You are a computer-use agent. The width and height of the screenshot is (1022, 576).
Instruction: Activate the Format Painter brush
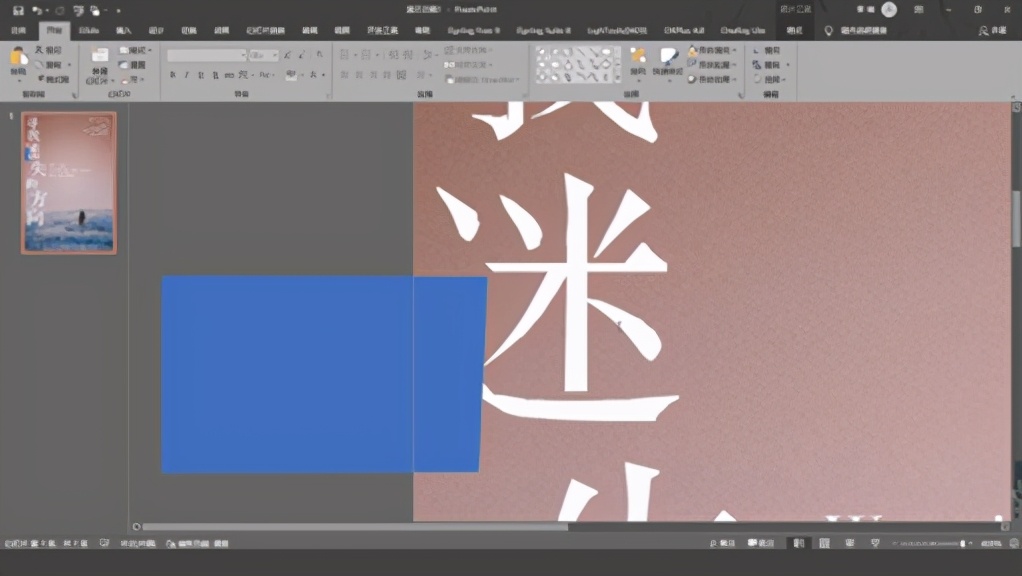click(x=53, y=79)
